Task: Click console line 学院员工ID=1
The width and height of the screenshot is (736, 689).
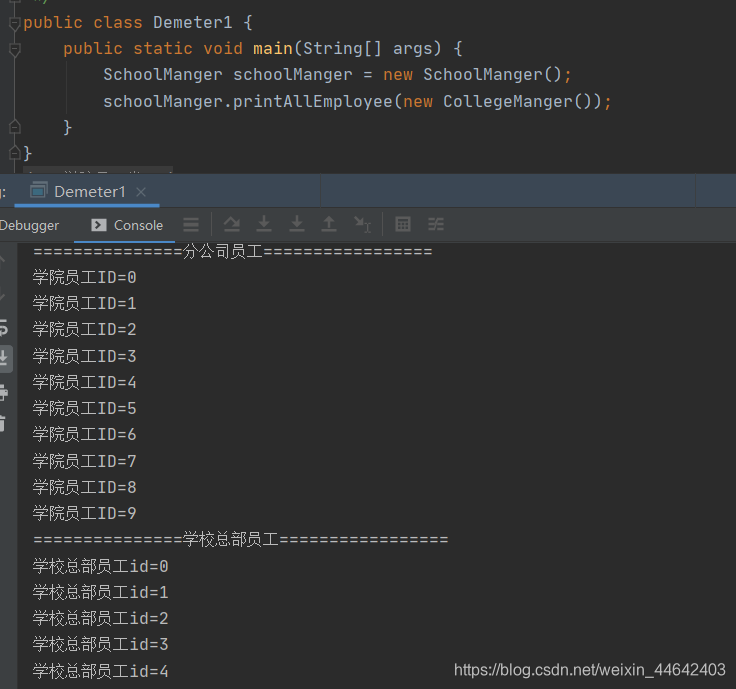Action: coord(84,303)
